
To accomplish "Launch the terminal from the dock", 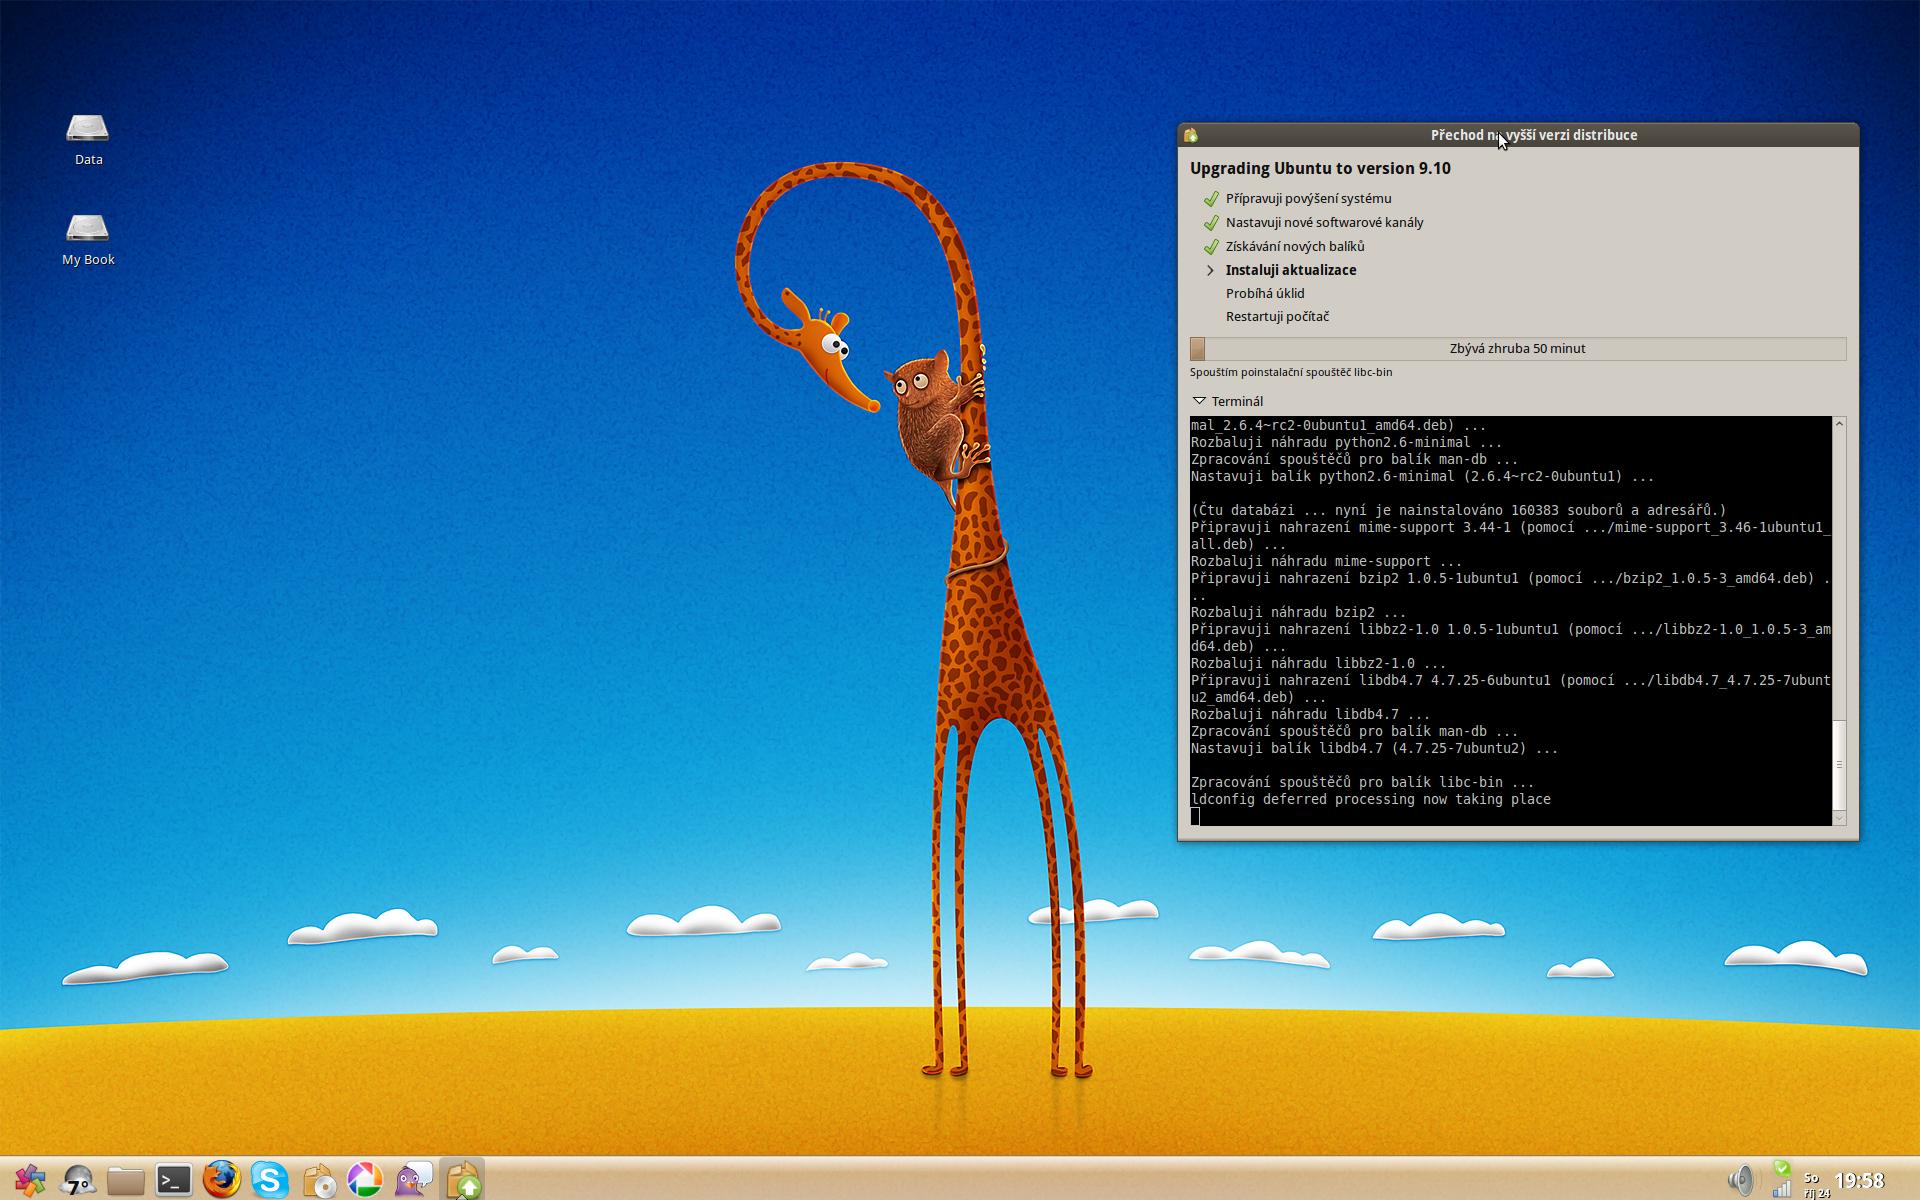I will pos(174,1181).
